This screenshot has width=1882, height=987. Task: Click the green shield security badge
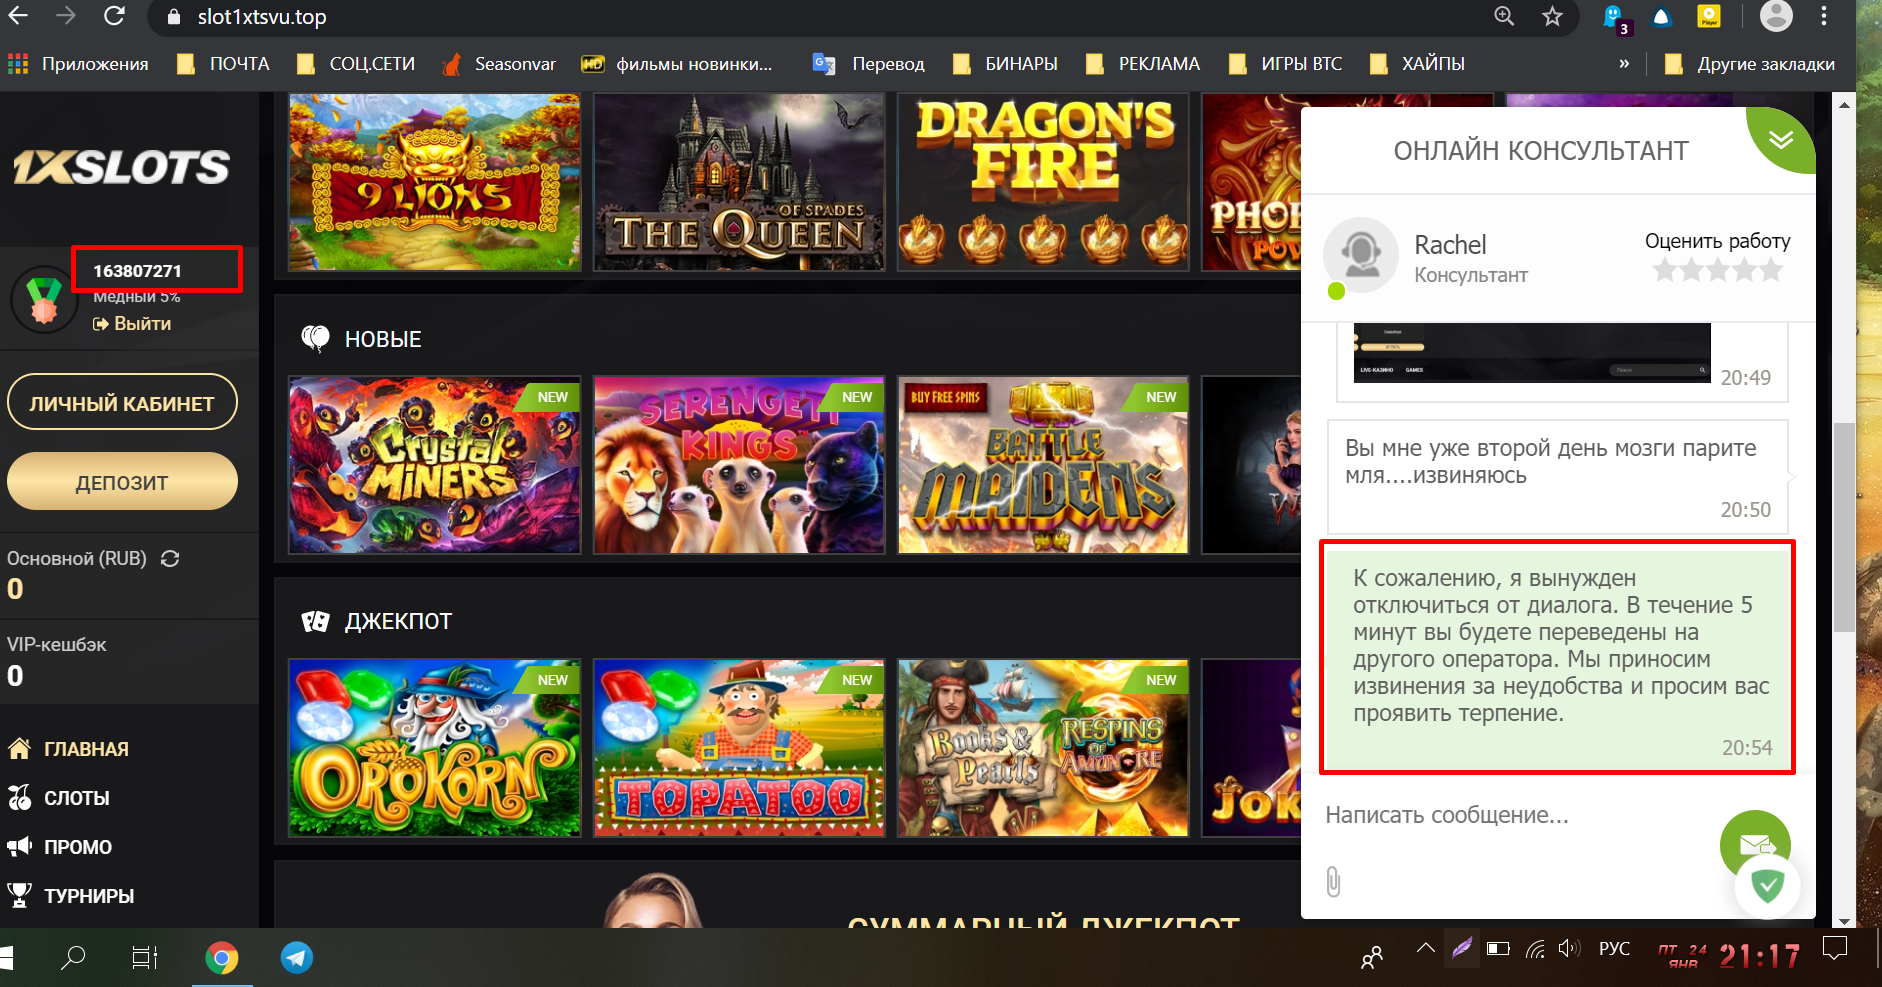point(1767,886)
